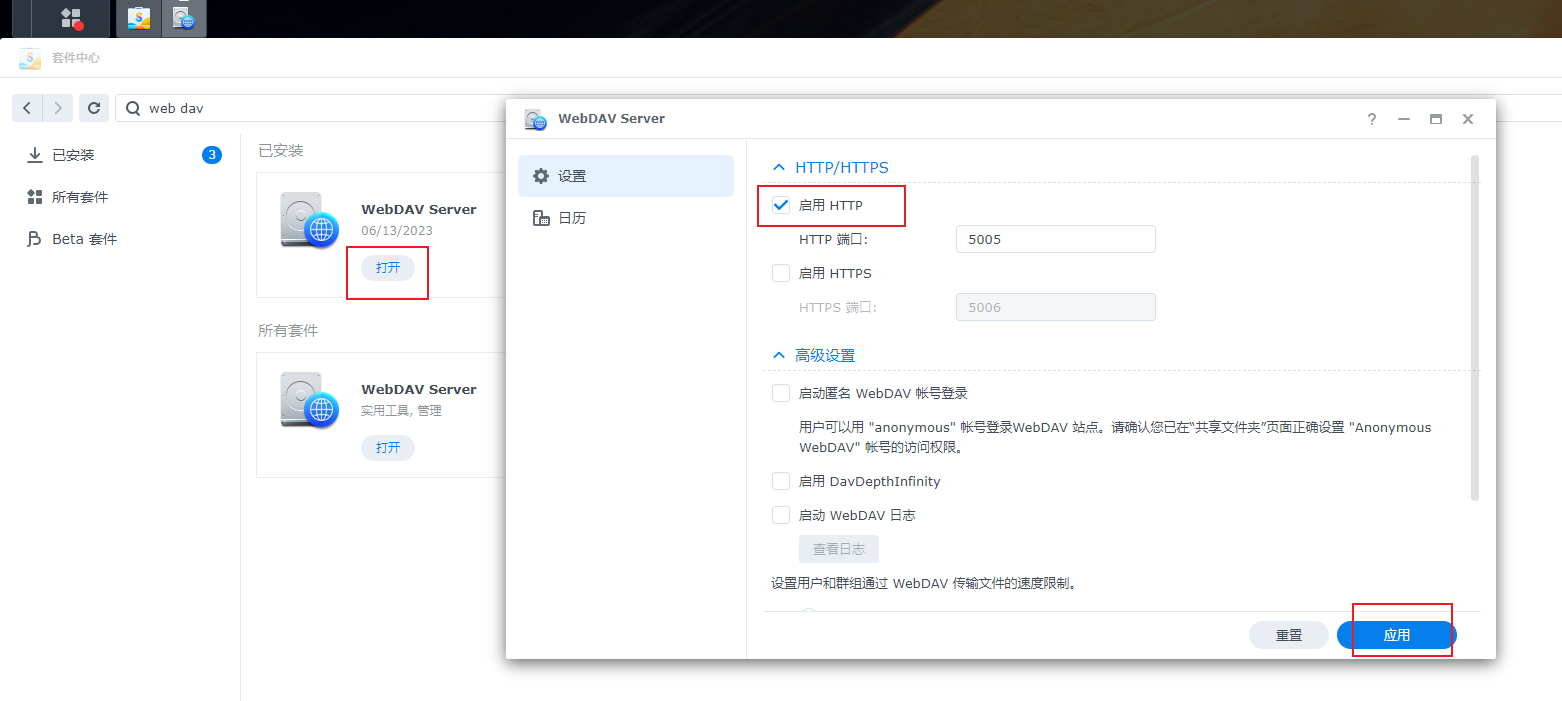Click the speed limit description text
The height and width of the screenshot is (701, 1562).
click(923, 583)
